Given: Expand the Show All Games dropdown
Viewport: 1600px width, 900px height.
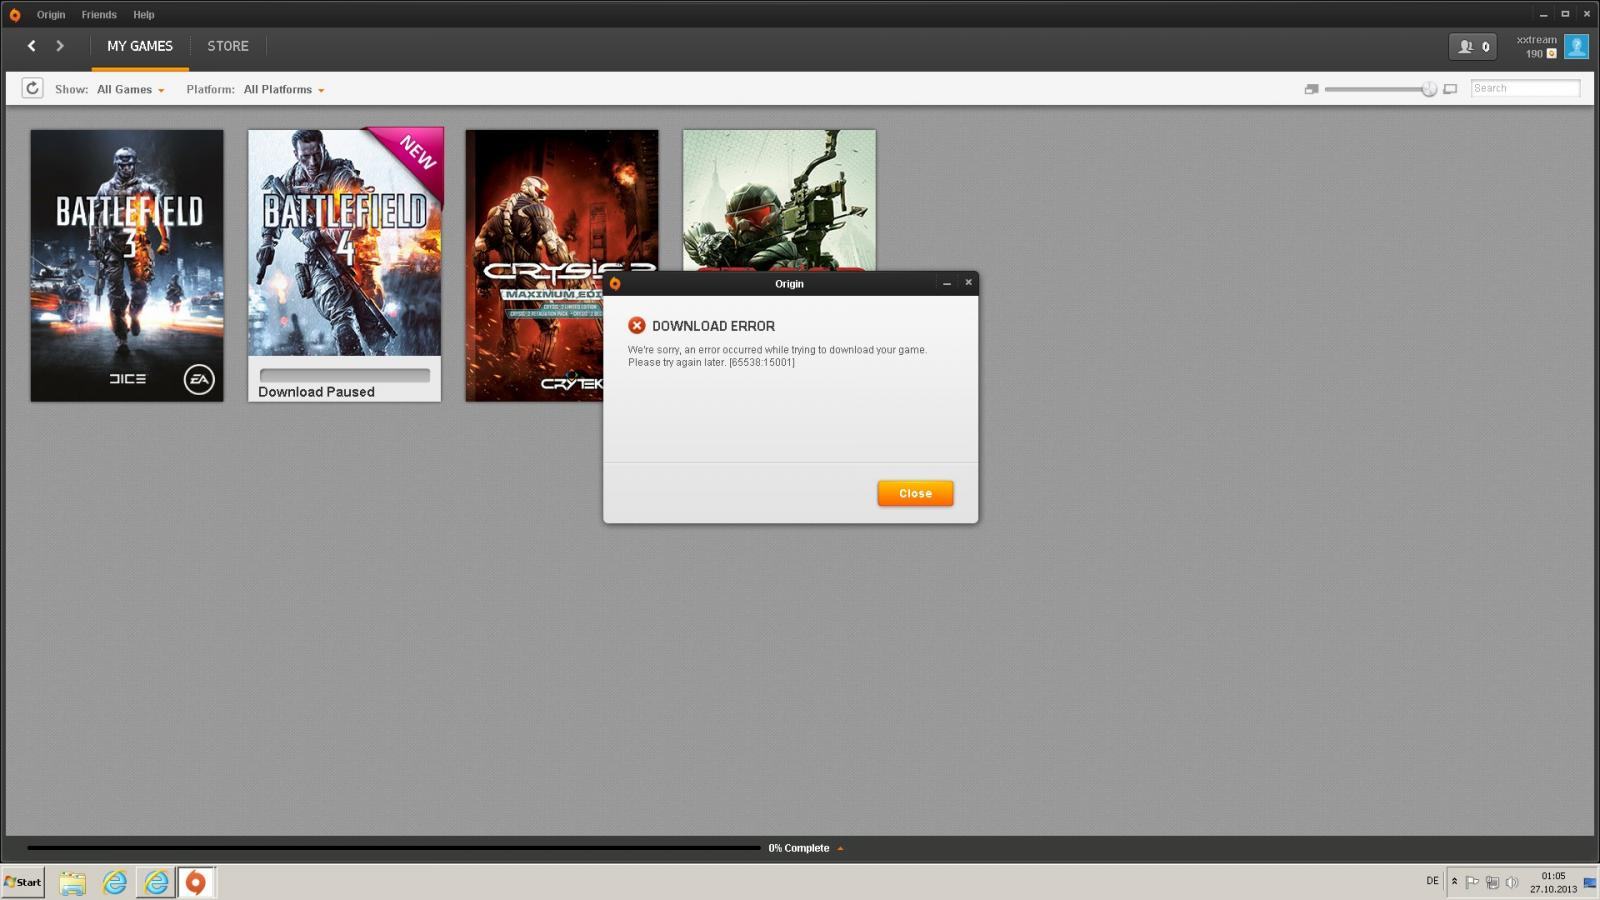Looking at the screenshot, I should [x=131, y=90].
